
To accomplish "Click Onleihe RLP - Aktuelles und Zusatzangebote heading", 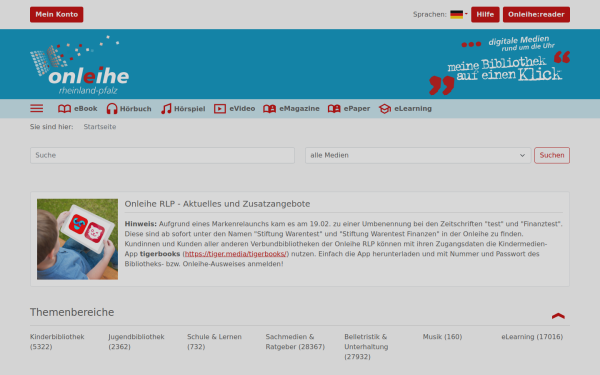I will pos(217,204).
